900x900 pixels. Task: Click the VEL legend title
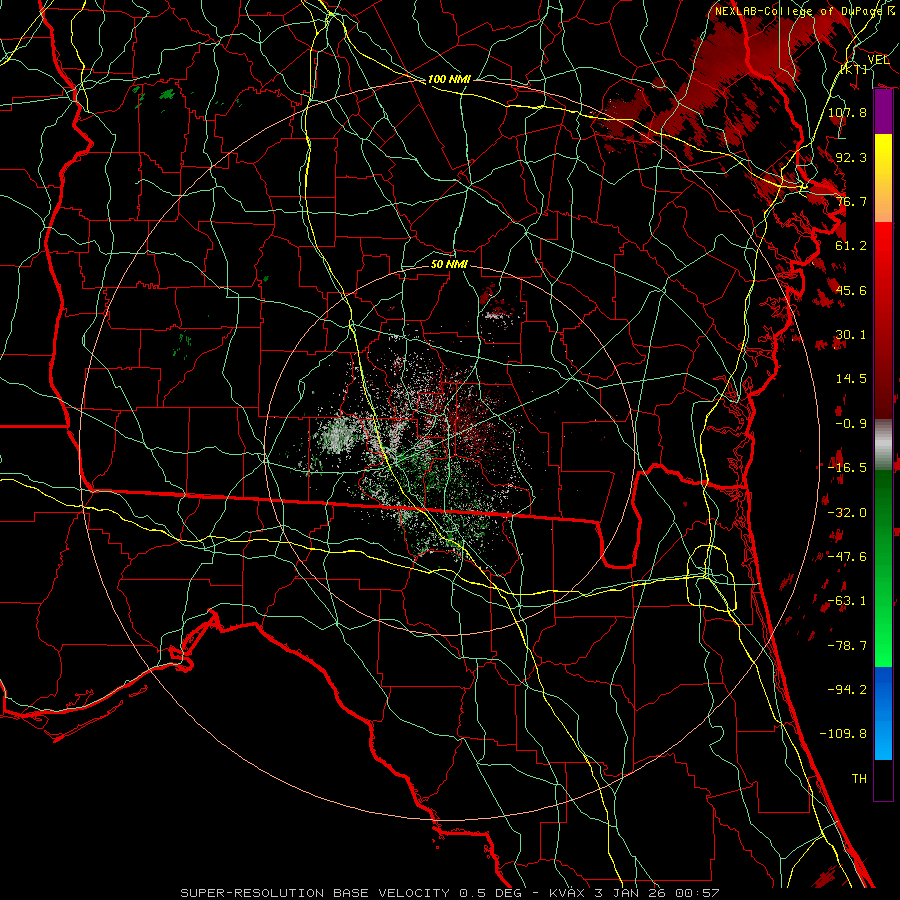coord(878,59)
